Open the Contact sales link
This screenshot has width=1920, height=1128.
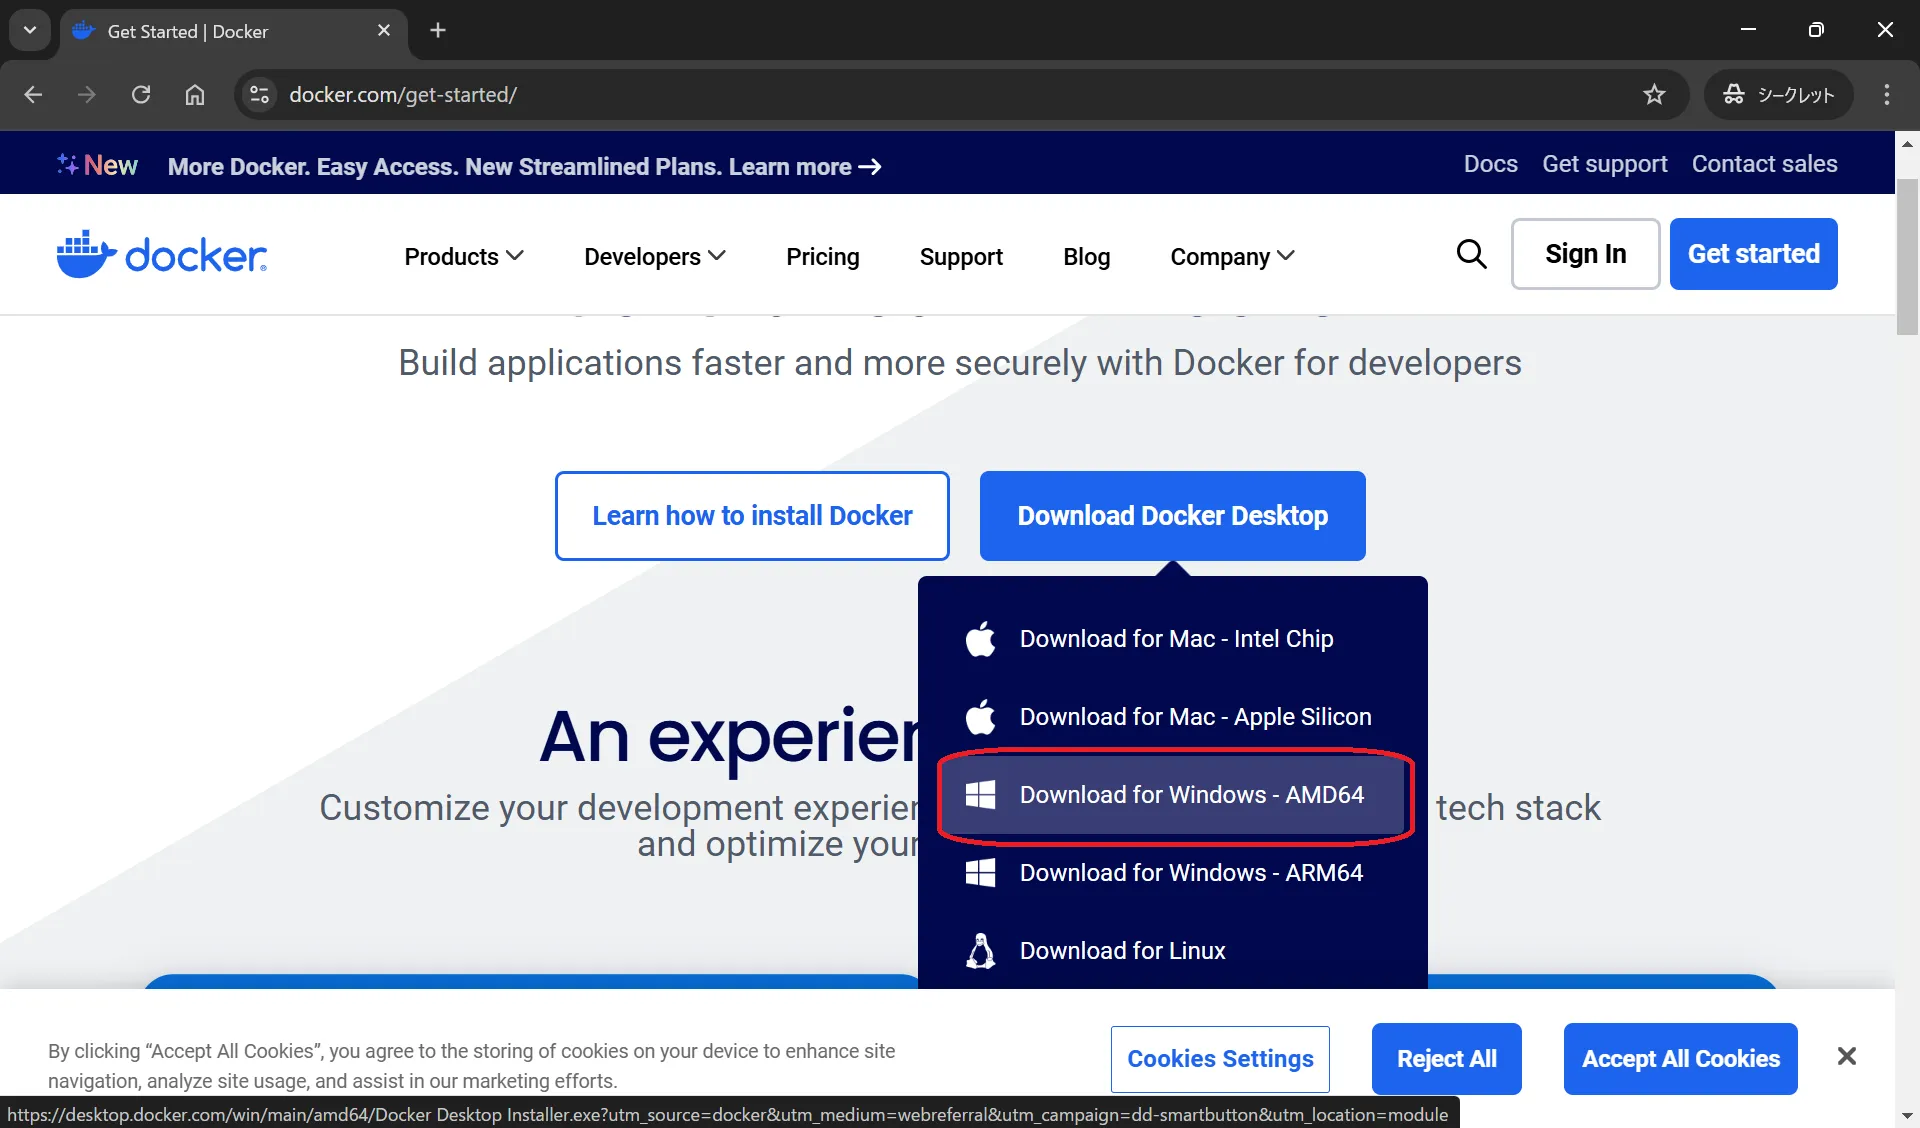pos(1764,164)
